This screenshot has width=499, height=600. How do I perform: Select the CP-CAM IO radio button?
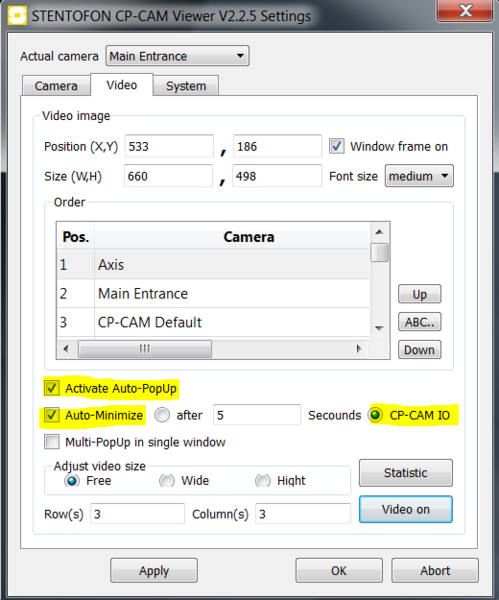[x=375, y=415]
